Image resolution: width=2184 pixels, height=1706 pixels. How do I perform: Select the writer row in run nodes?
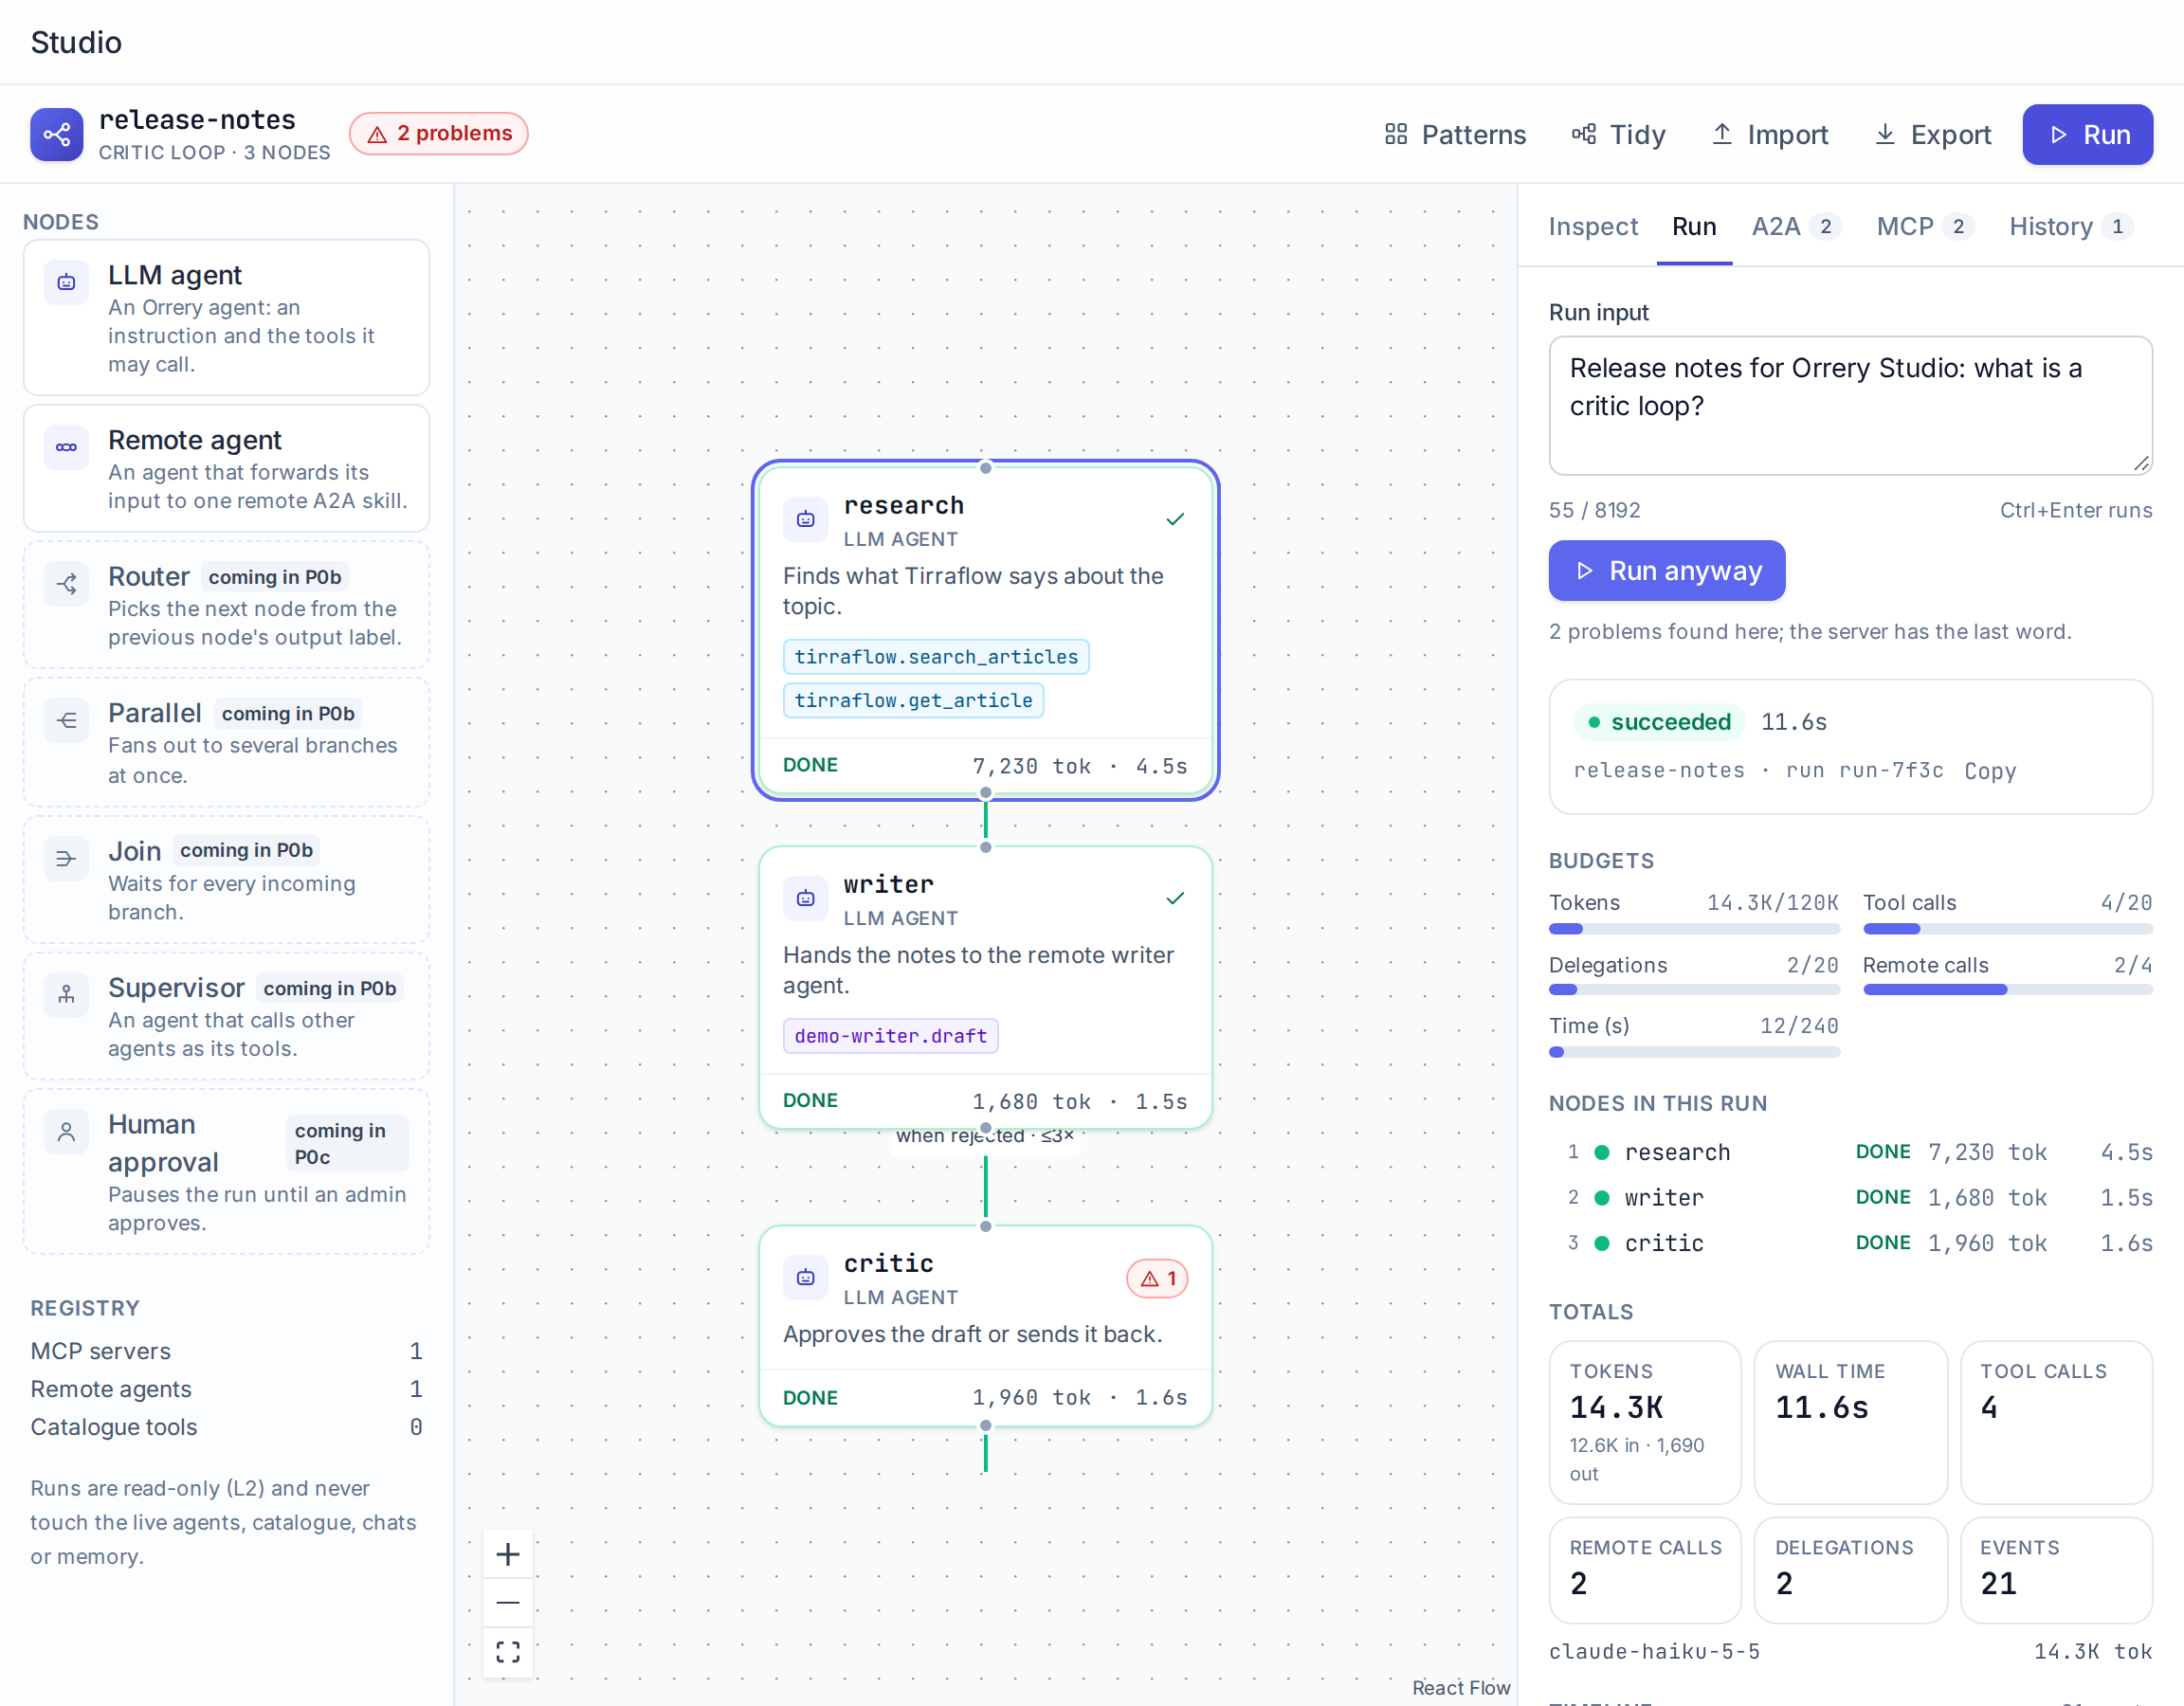pyautogui.click(x=1850, y=1198)
